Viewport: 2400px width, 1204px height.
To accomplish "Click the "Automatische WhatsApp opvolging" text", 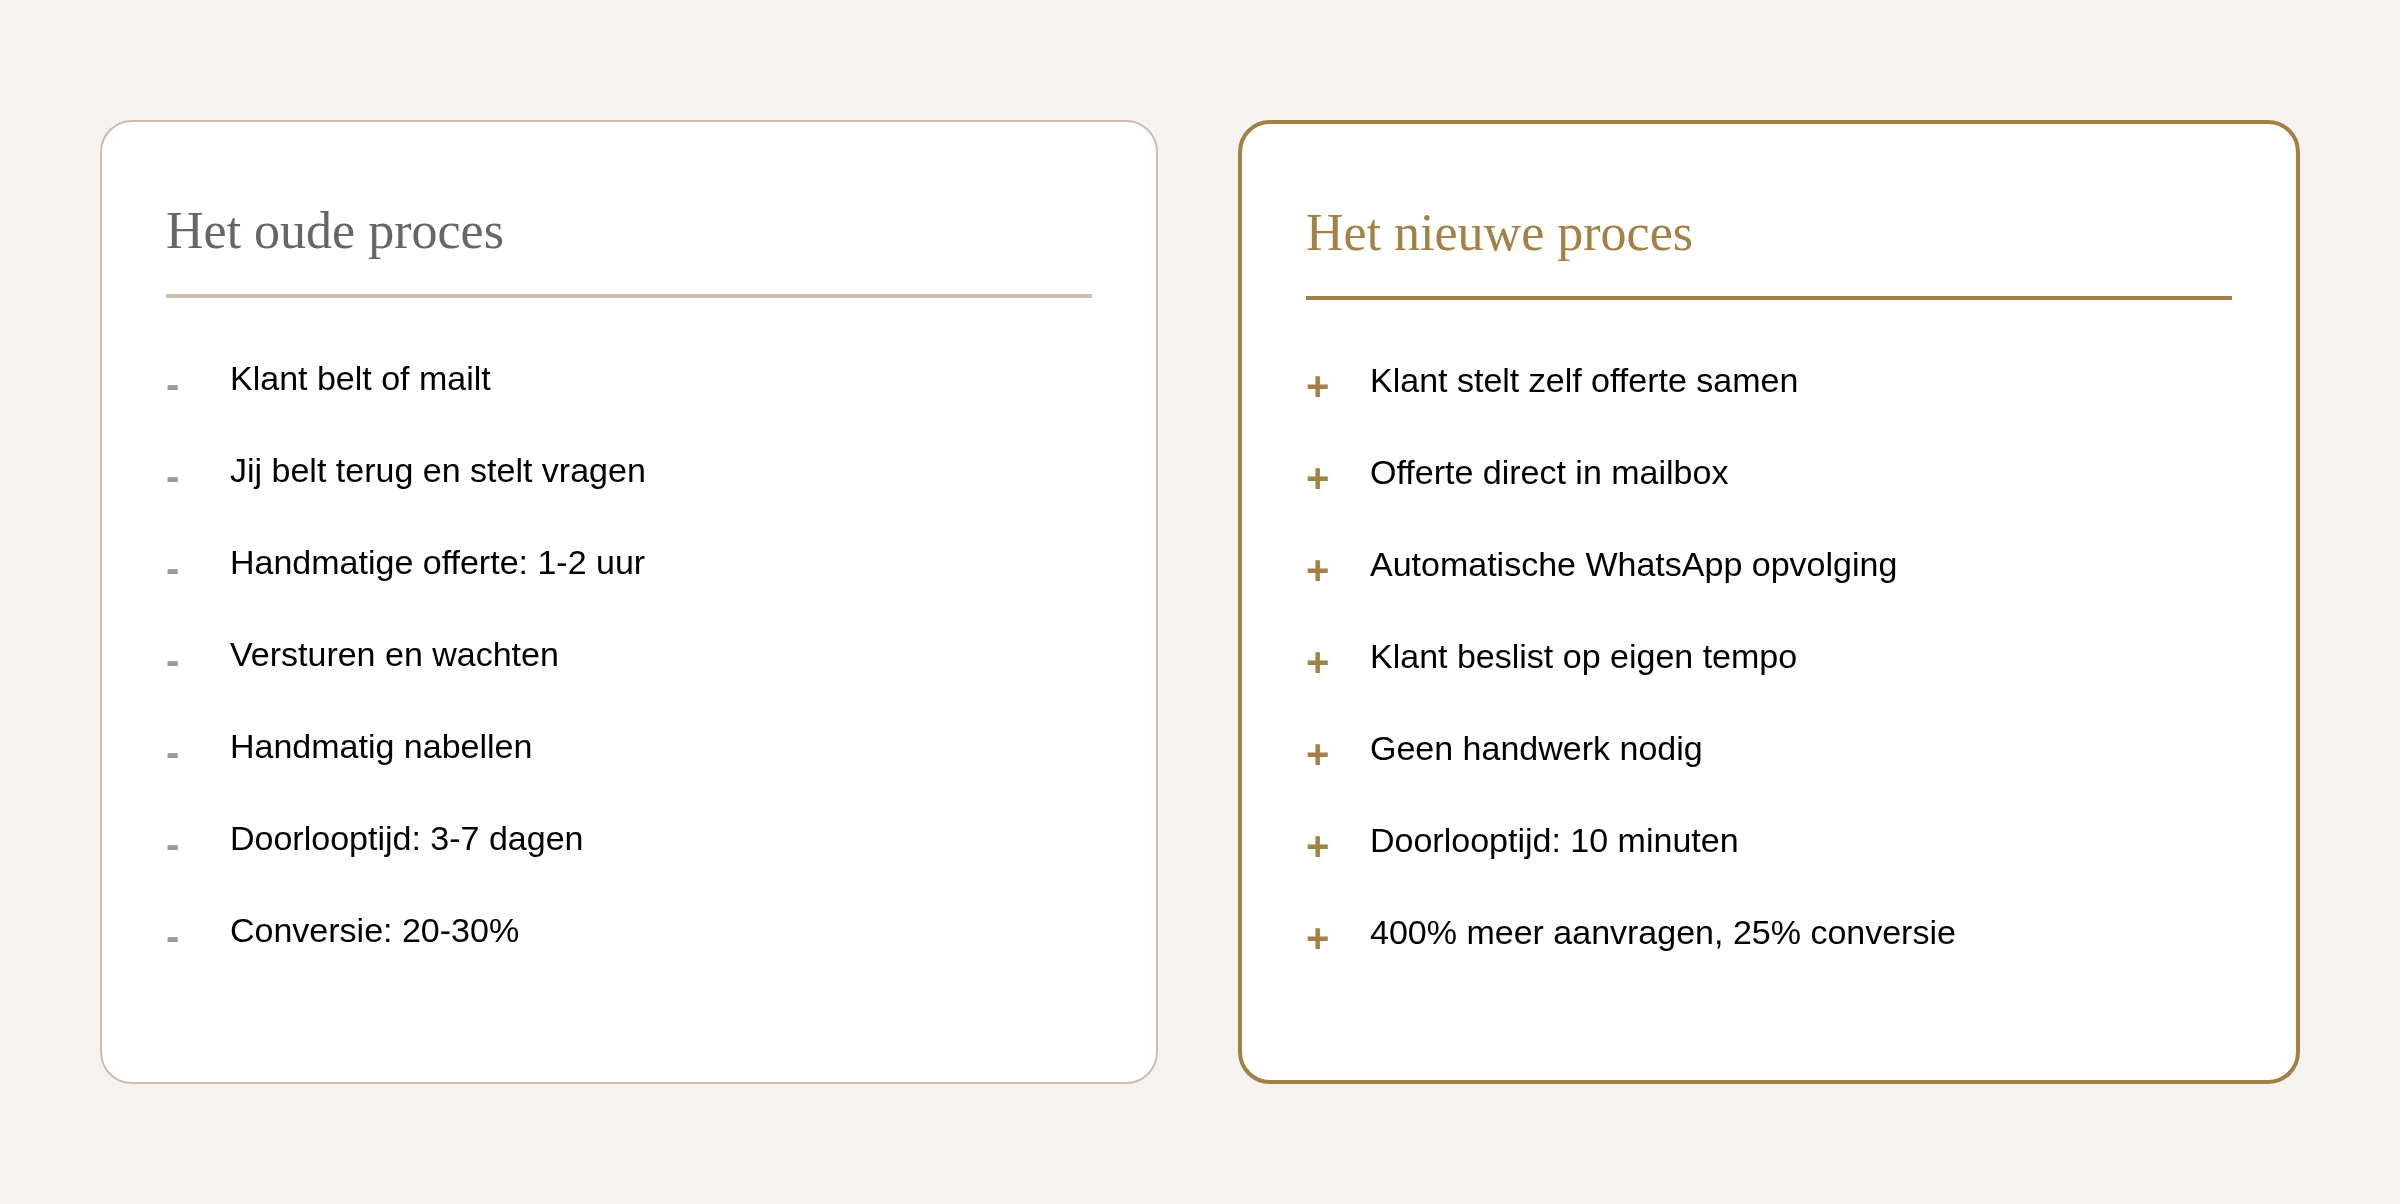I will tap(1632, 565).
